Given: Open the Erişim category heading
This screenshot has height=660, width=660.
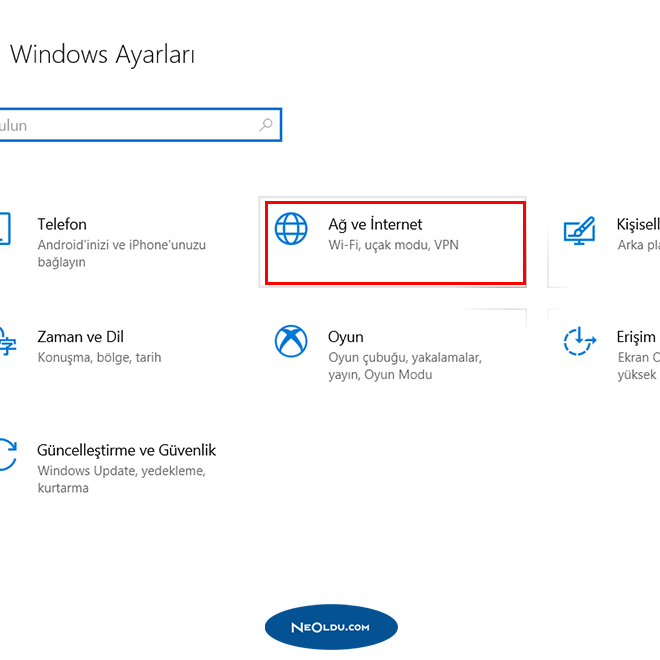Looking at the screenshot, I should 636,337.
